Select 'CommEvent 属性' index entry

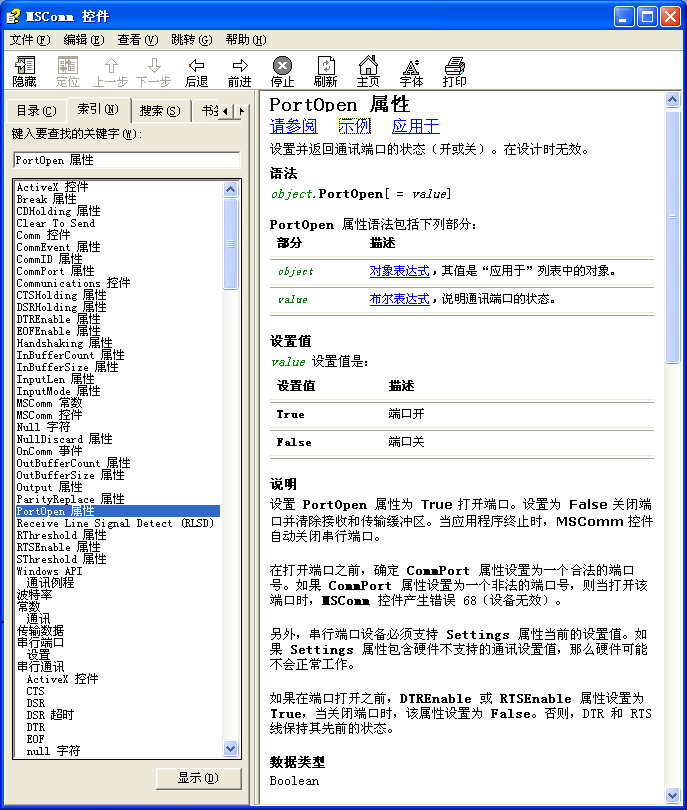click(58, 247)
